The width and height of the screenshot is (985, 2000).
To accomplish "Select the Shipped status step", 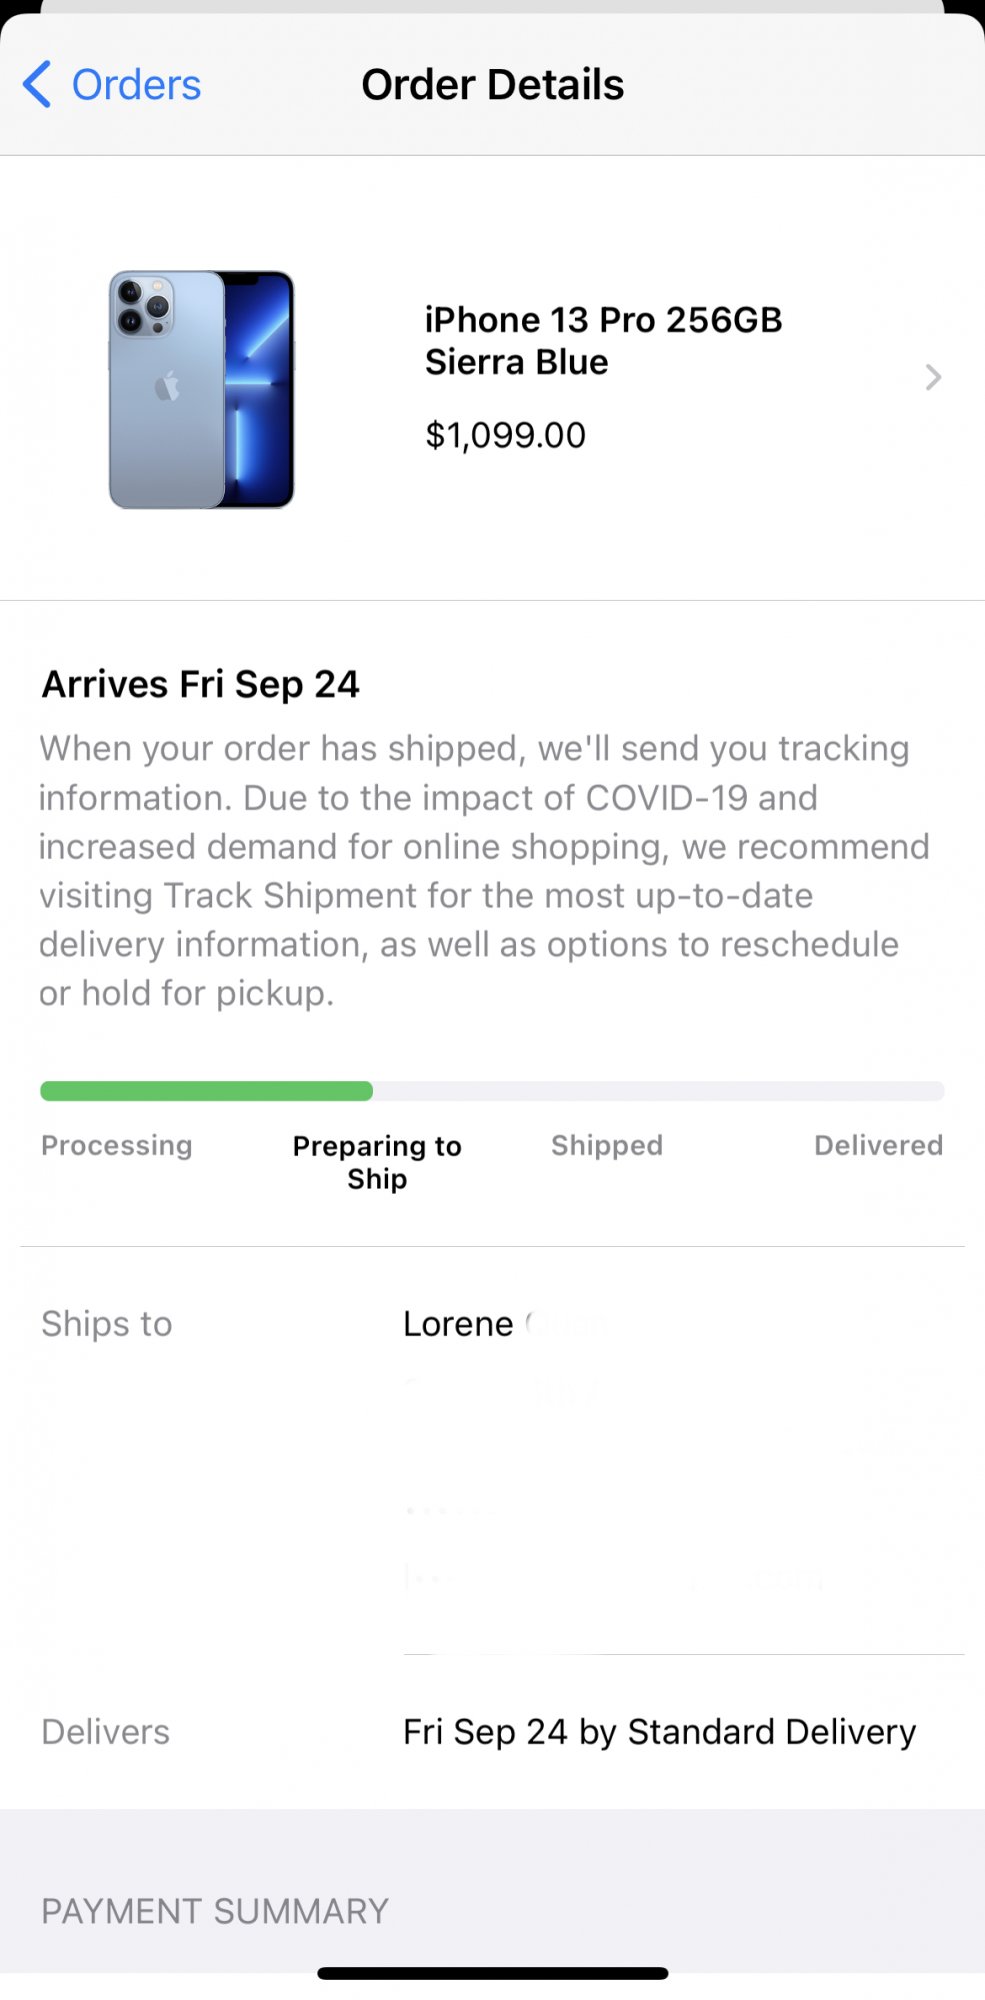I will pos(606,1145).
